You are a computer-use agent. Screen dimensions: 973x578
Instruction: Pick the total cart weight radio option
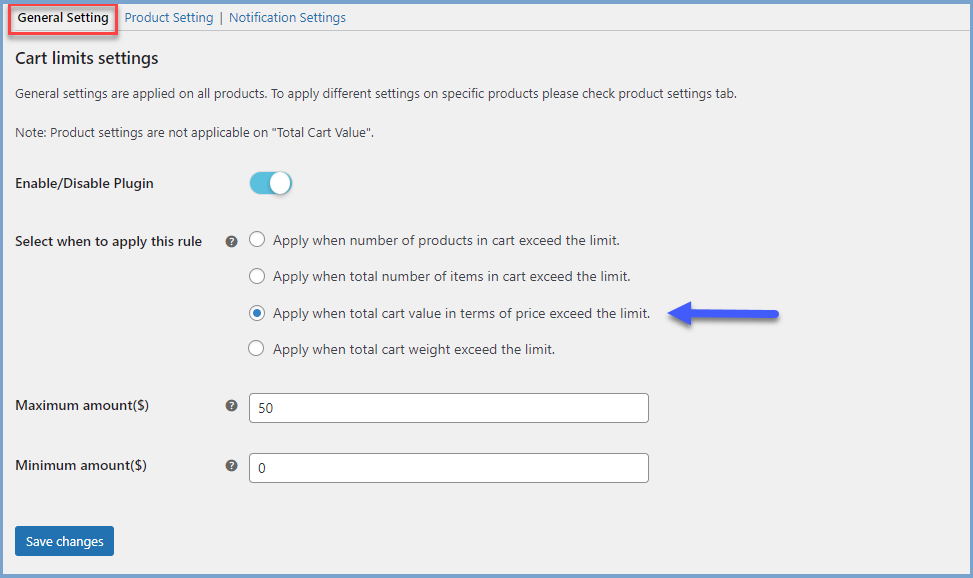click(257, 349)
